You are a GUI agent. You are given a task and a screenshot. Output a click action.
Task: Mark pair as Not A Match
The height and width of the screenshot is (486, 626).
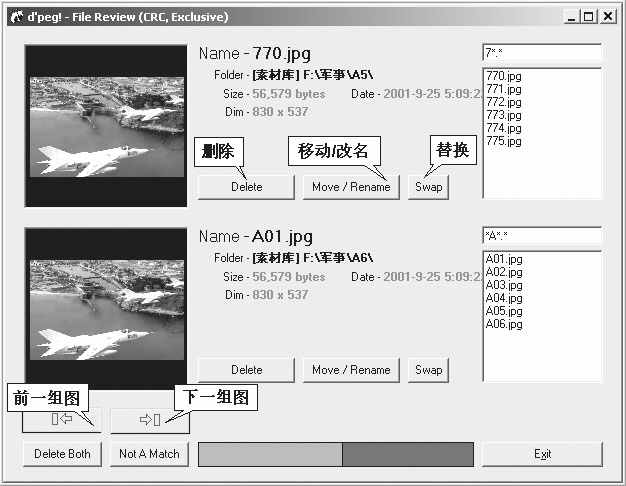click(x=149, y=454)
